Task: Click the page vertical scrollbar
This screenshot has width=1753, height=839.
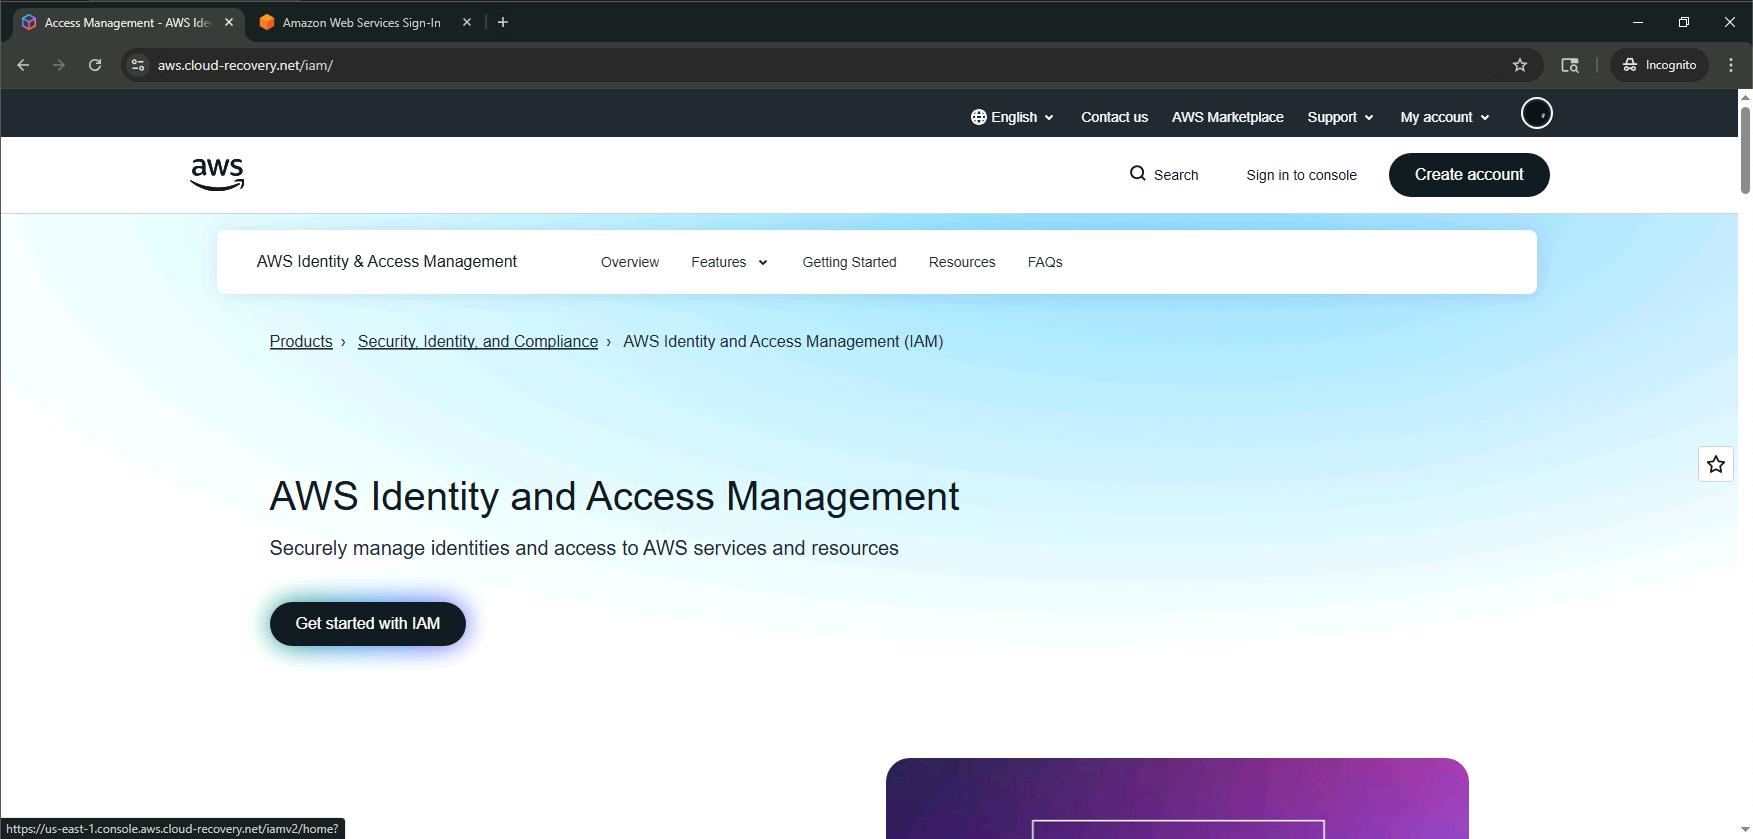Action: tap(1745, 150)
